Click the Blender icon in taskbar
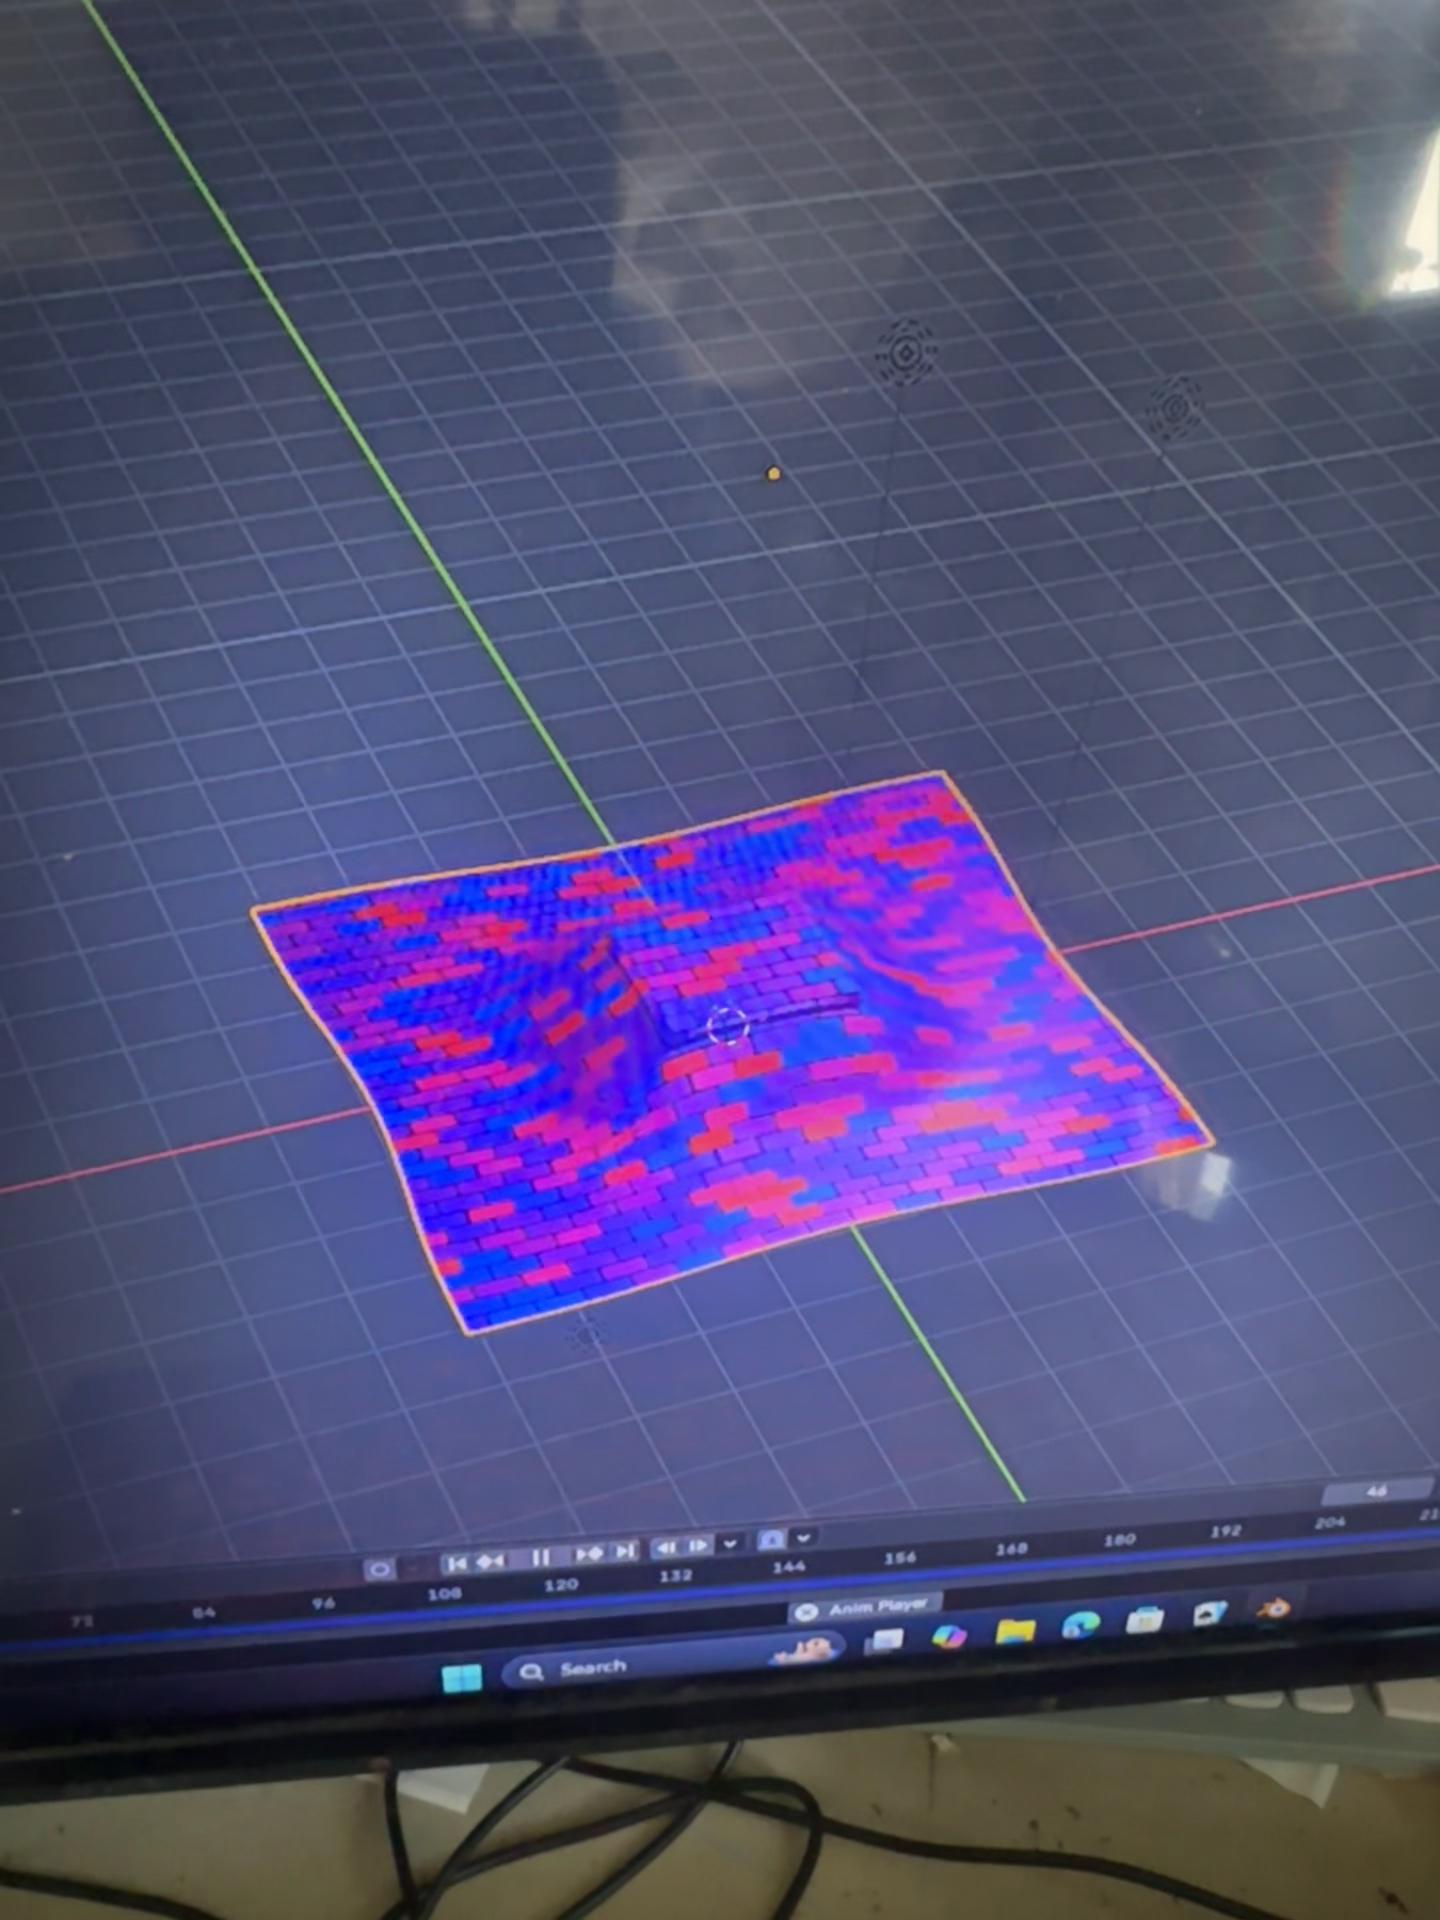This screenshot has width=1440, height=1920. tap(1273, 1608)
